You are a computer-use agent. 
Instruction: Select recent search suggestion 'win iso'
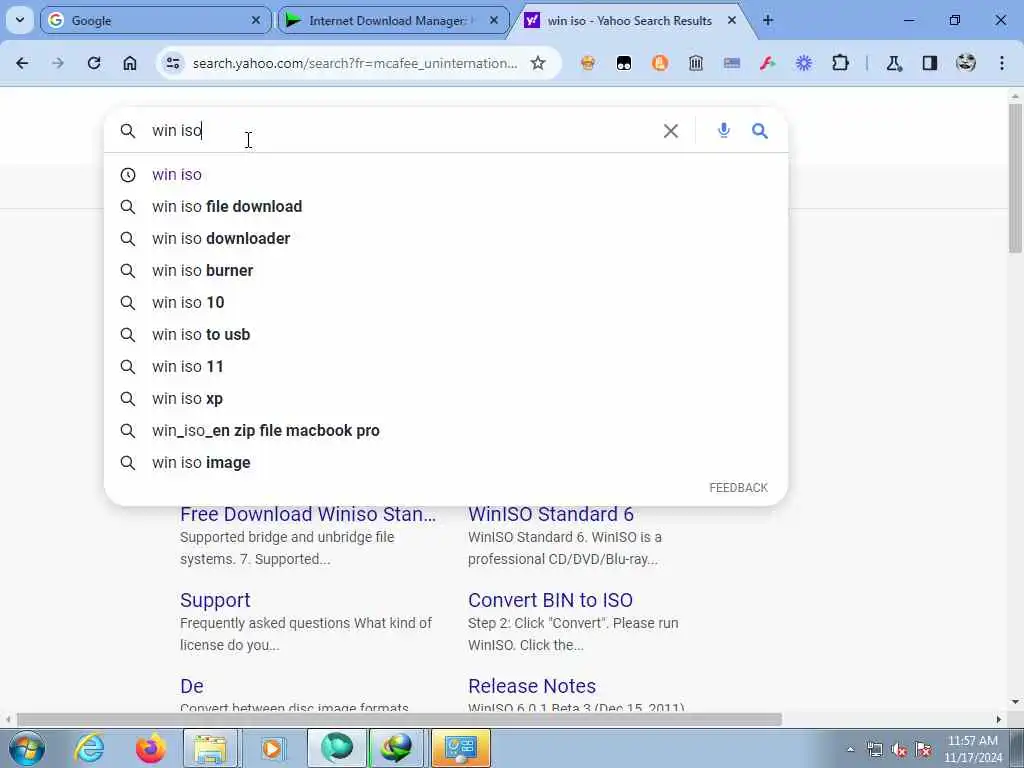[446, 174]
